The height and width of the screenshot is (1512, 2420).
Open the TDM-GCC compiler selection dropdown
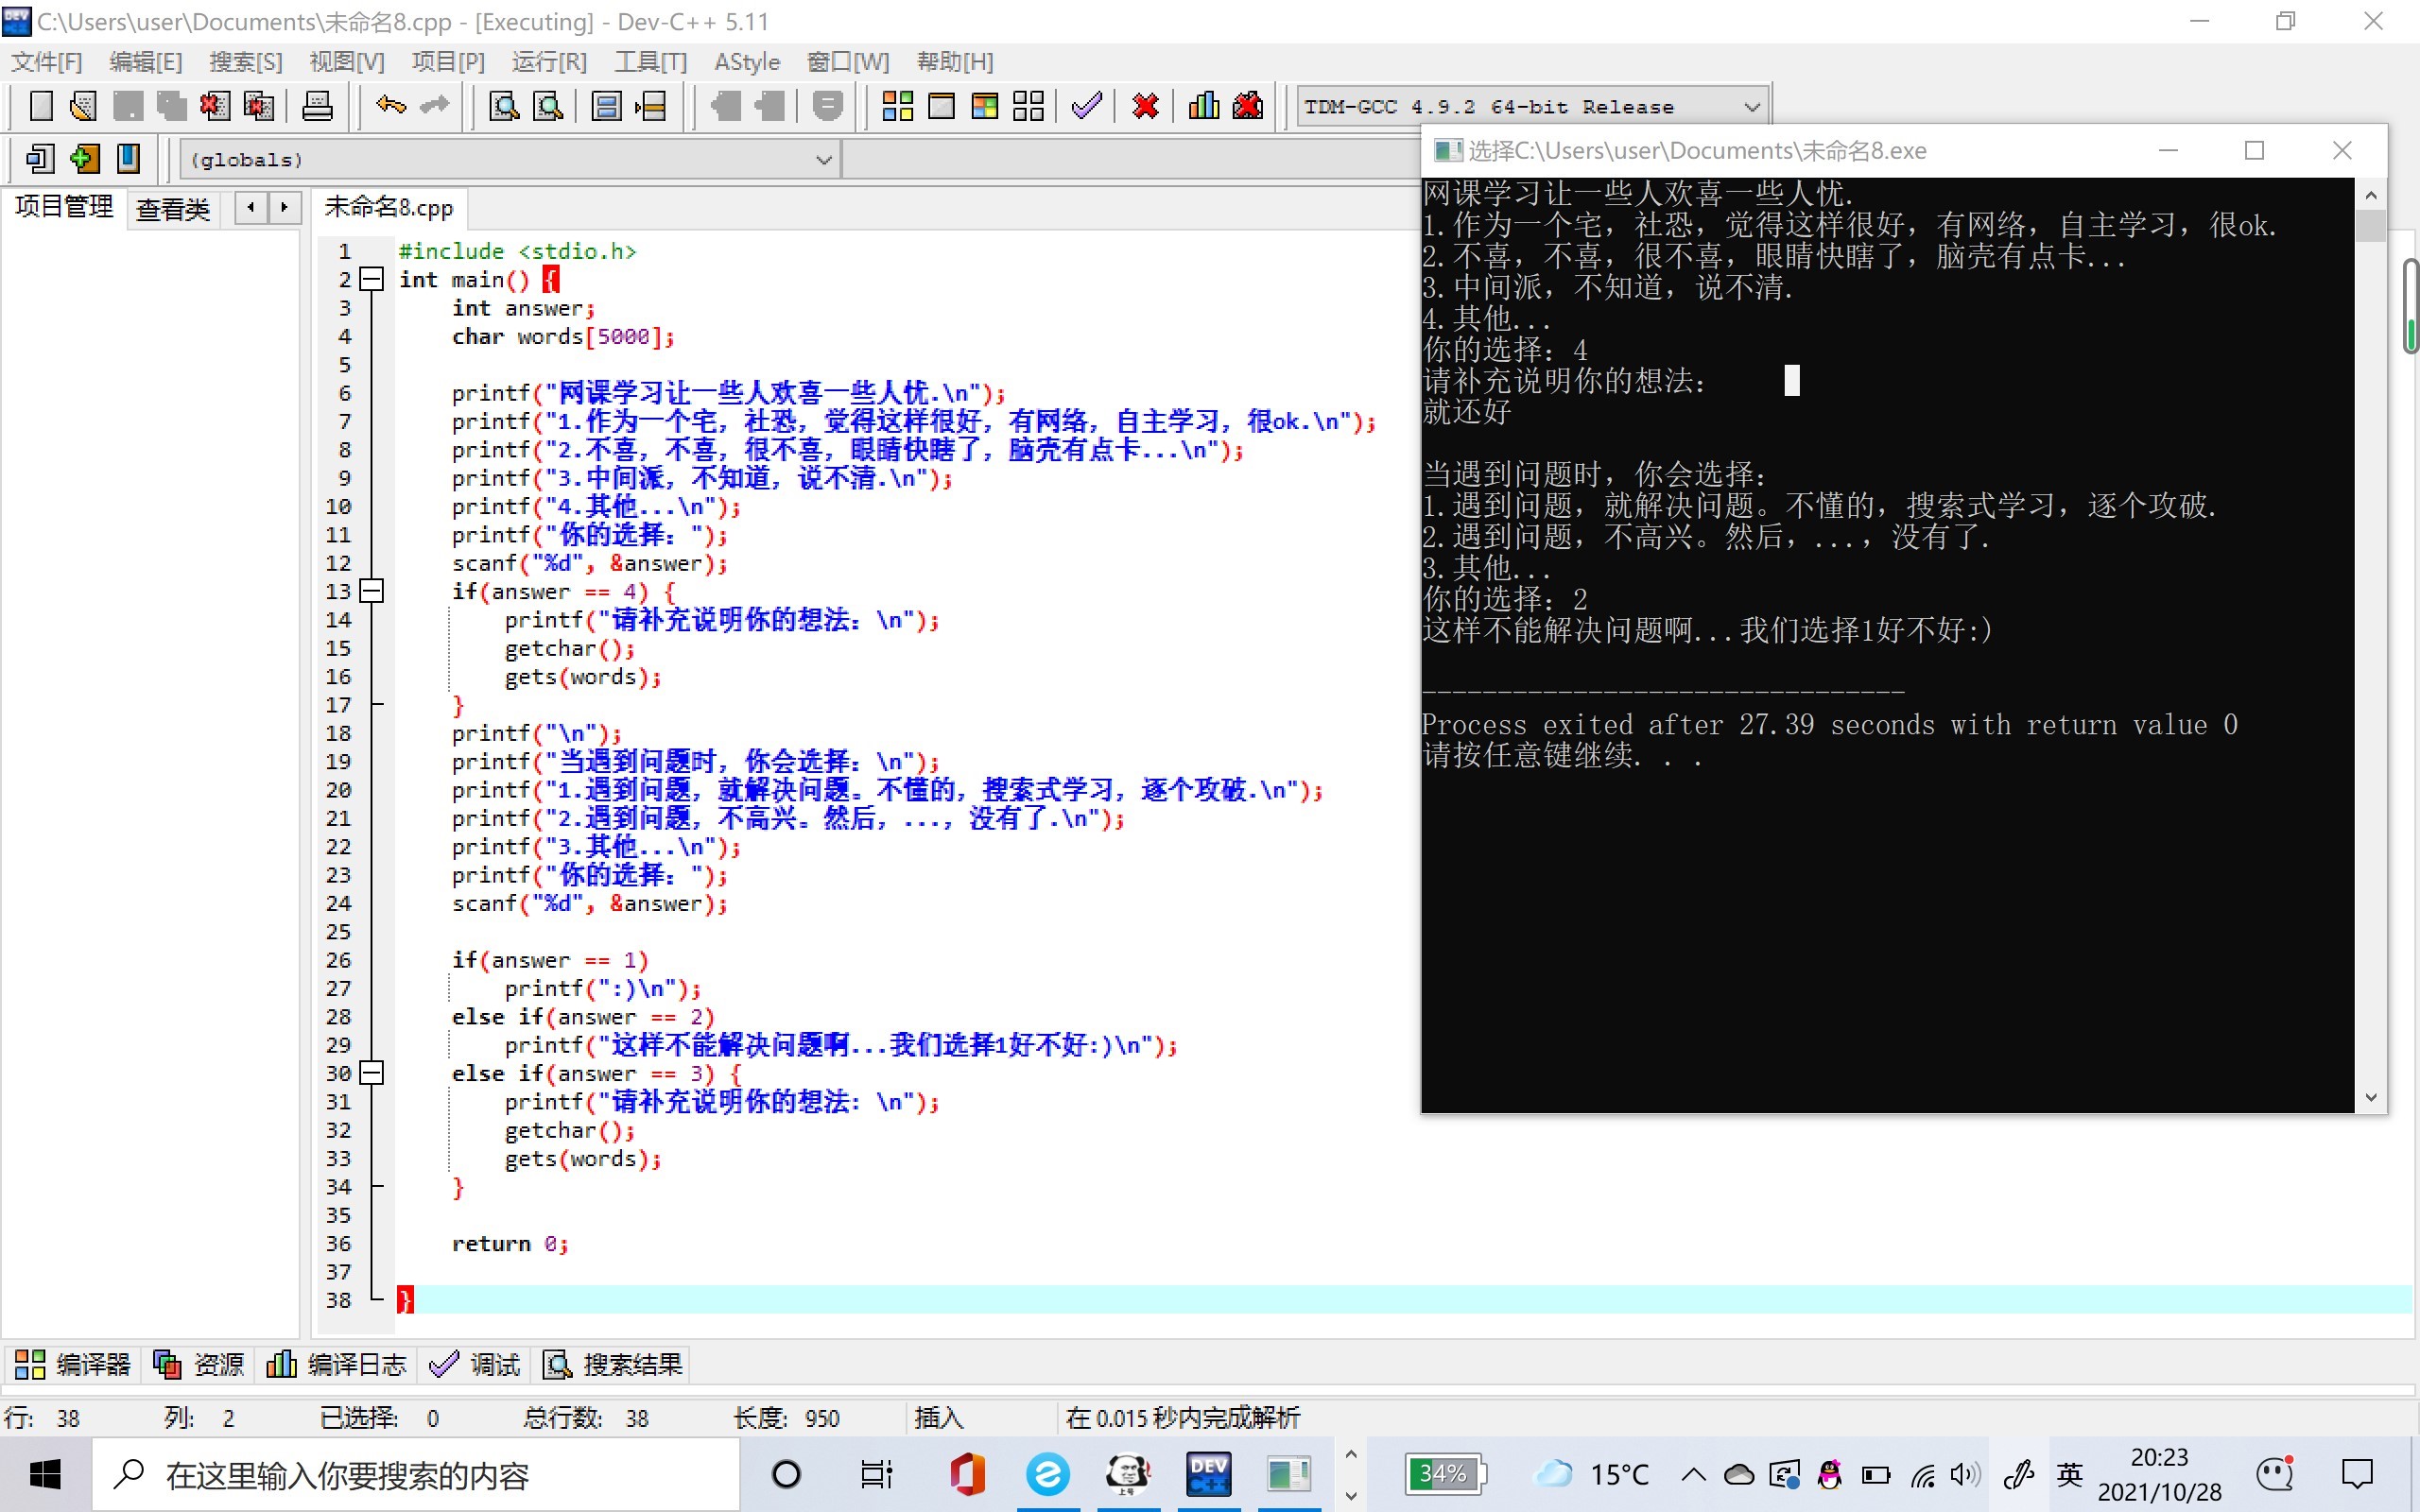[1751, 107]
